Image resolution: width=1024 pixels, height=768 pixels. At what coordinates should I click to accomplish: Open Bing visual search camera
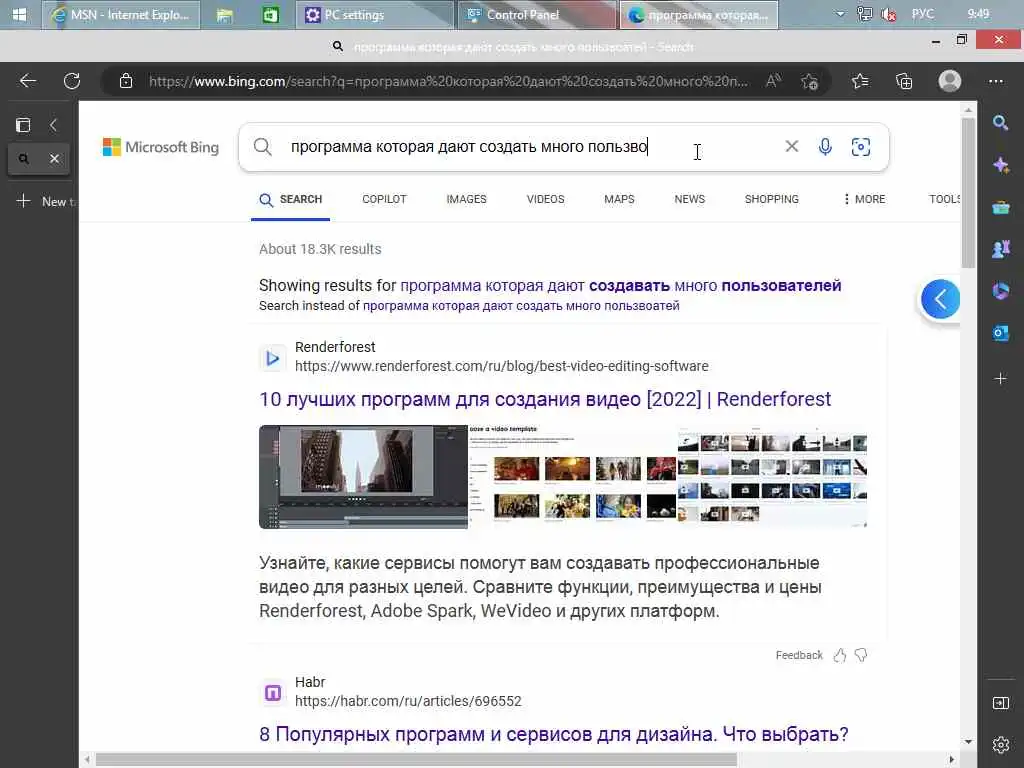[861, 146]
